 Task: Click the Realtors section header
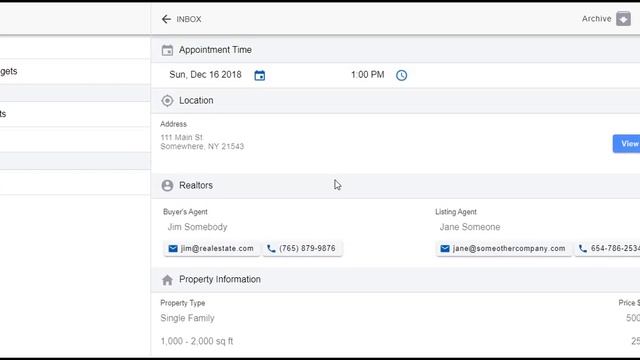(396, 185)
